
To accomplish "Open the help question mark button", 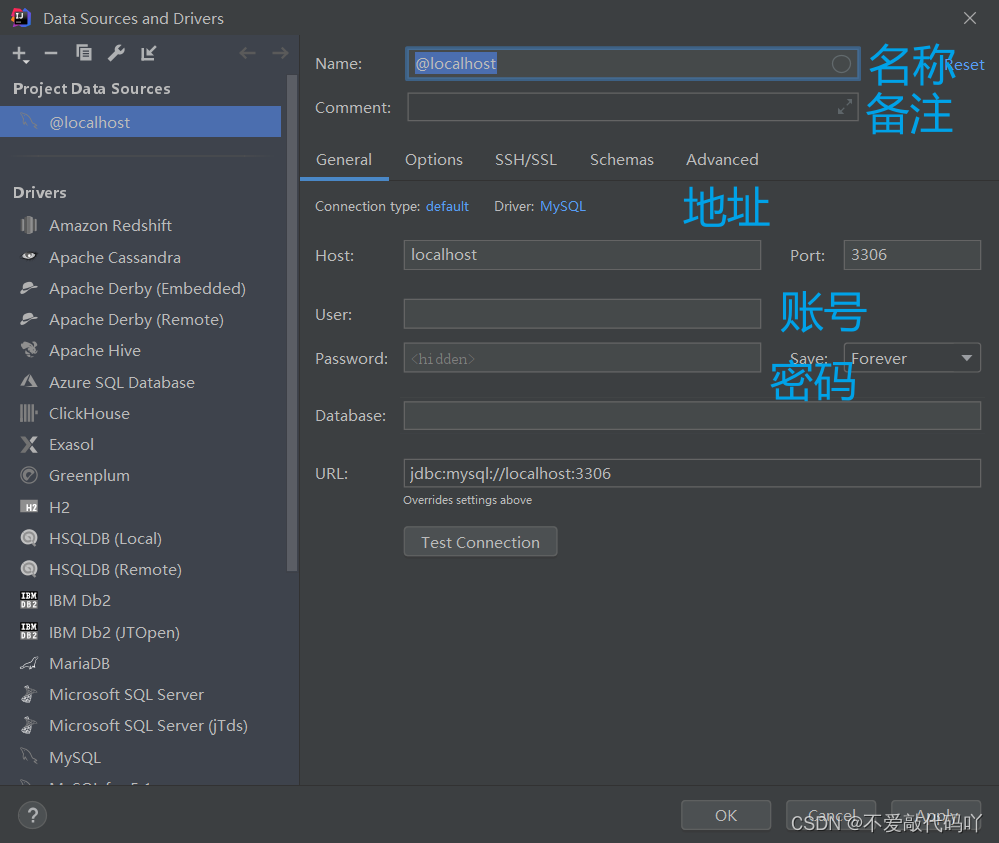I will (32, 815).
